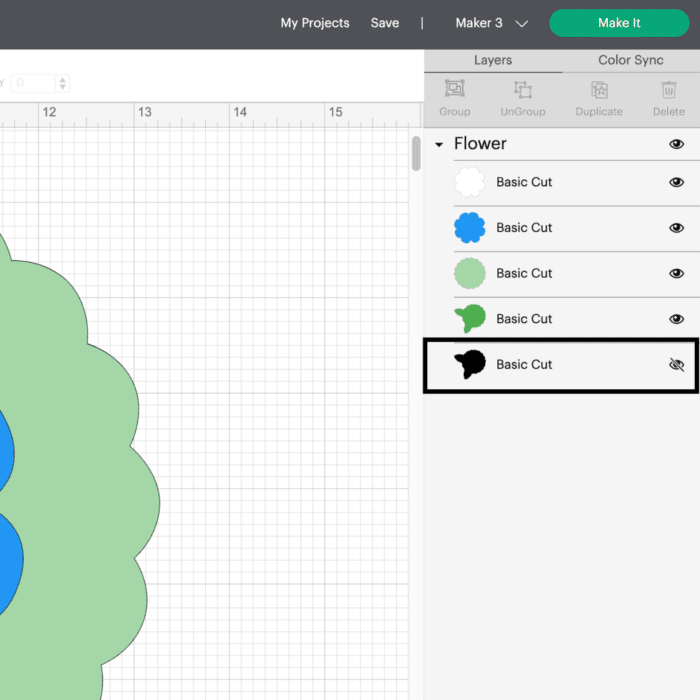Switch to the Color Sync tab
This screenshot has height=700, width=700.
coord(630,60)
